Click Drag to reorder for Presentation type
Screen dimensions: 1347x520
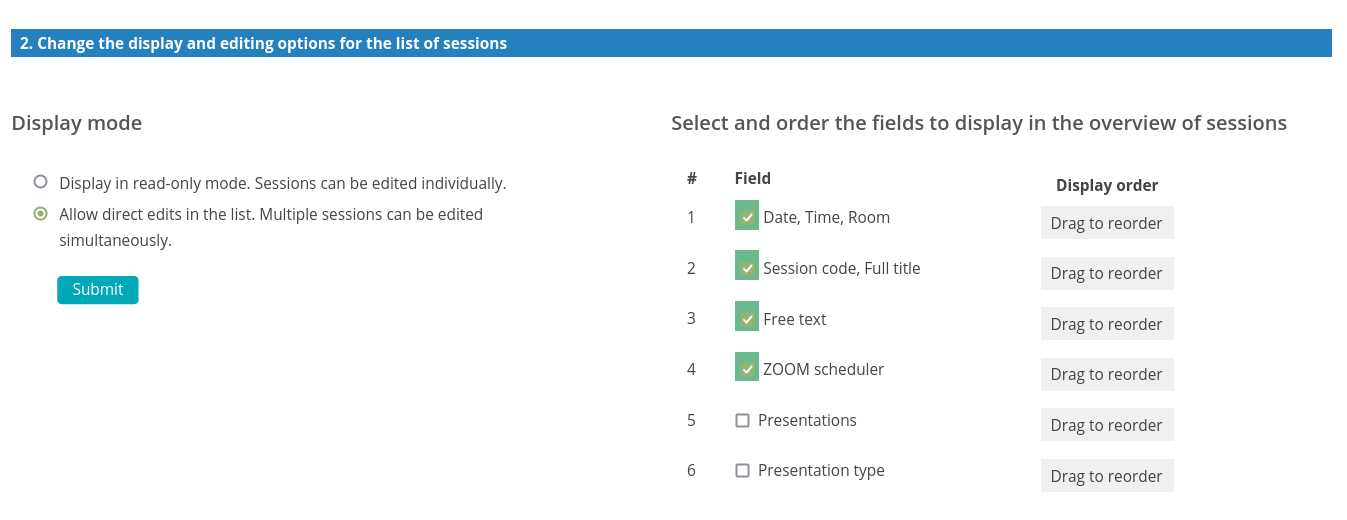coord(1107,476)
